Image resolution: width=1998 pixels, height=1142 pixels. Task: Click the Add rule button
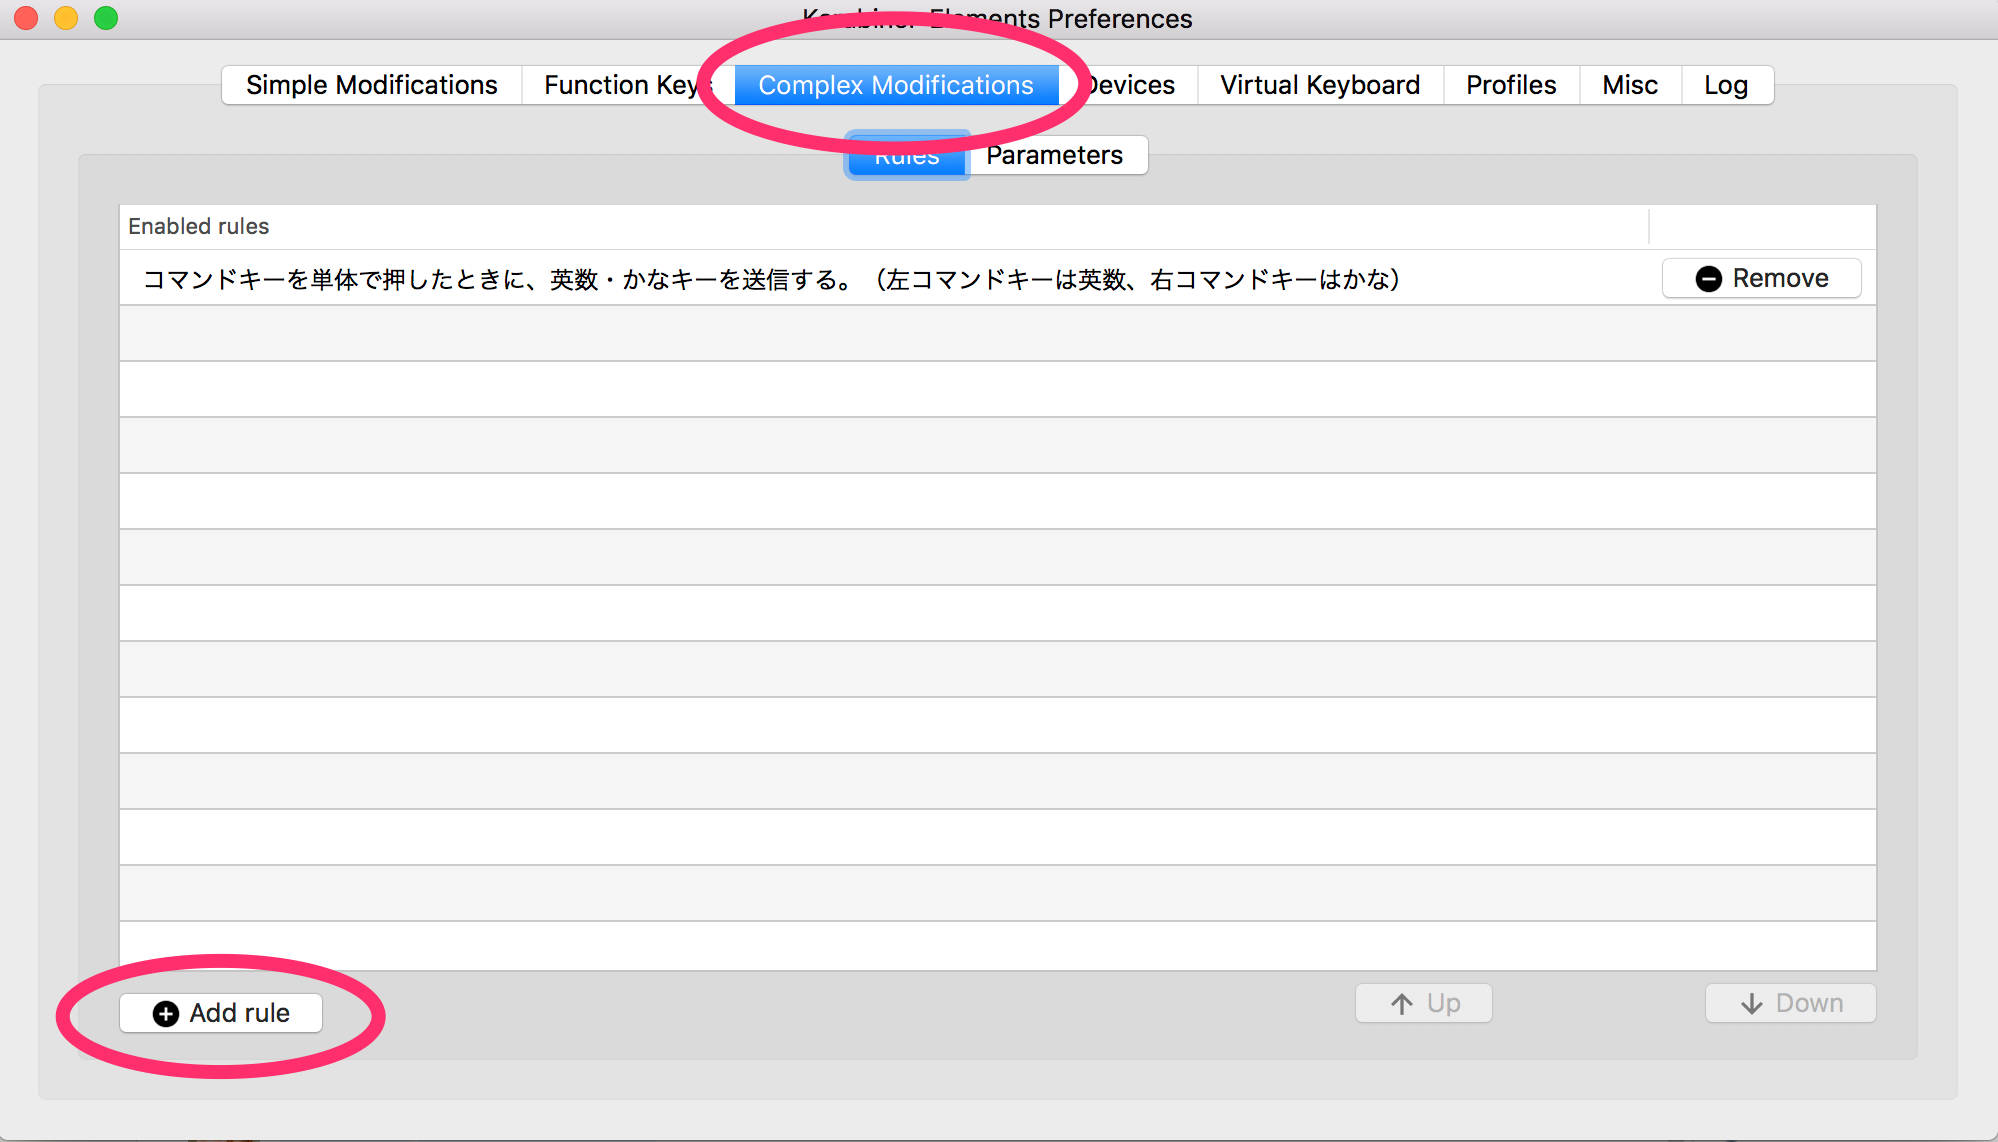[x=221, y=1013]
